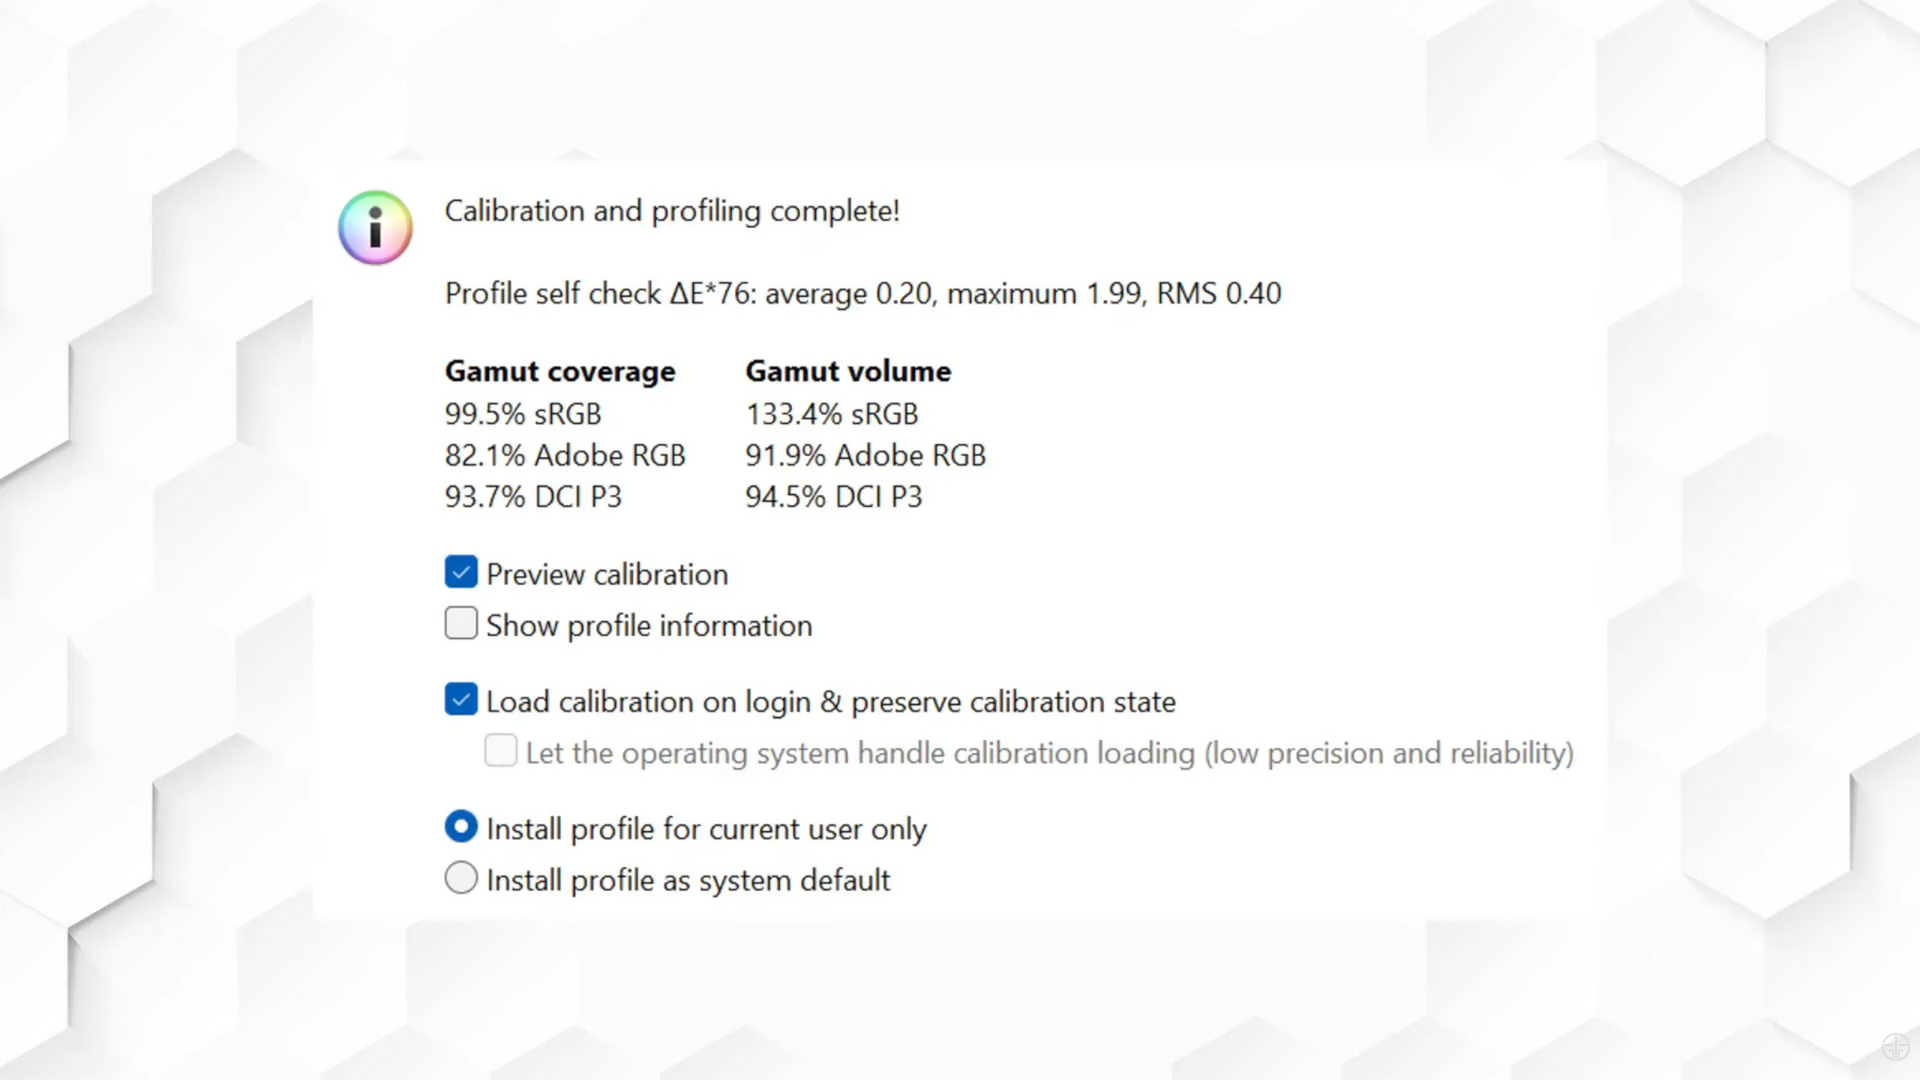Click the 91.9% Adobe RGB volume value

click(x=865, y=456)
